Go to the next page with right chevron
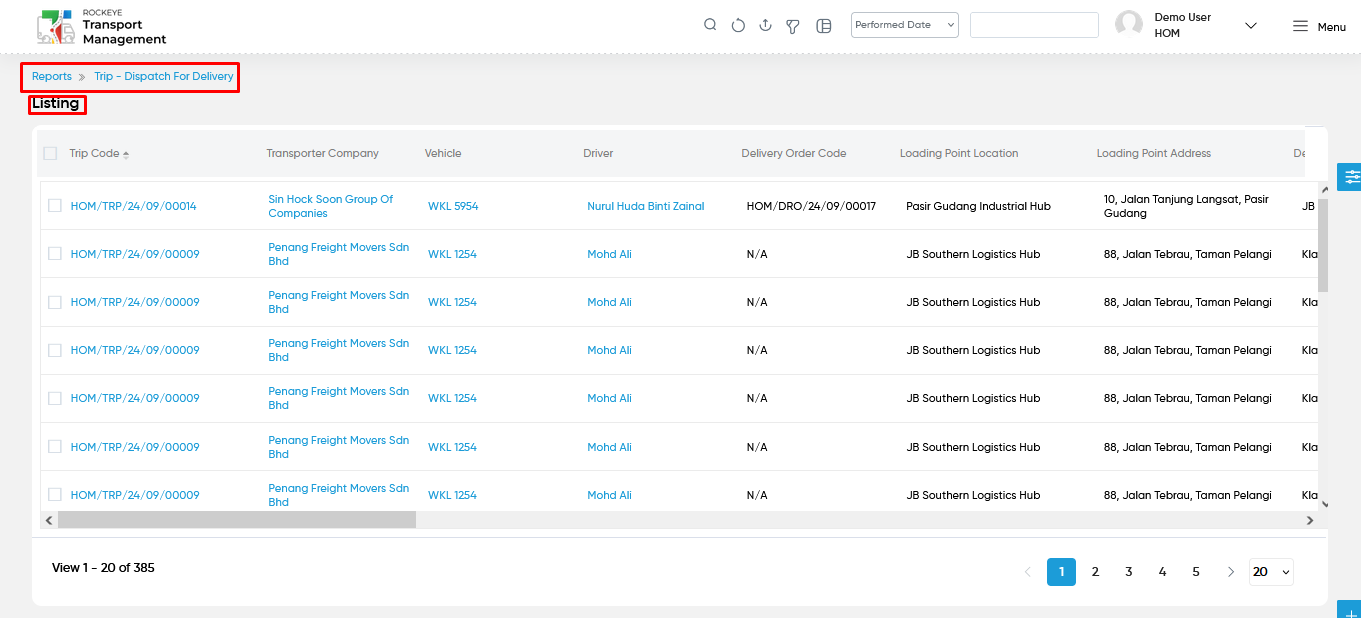Viewport: 1361px width, 618px height. [x=1230, y=572]
